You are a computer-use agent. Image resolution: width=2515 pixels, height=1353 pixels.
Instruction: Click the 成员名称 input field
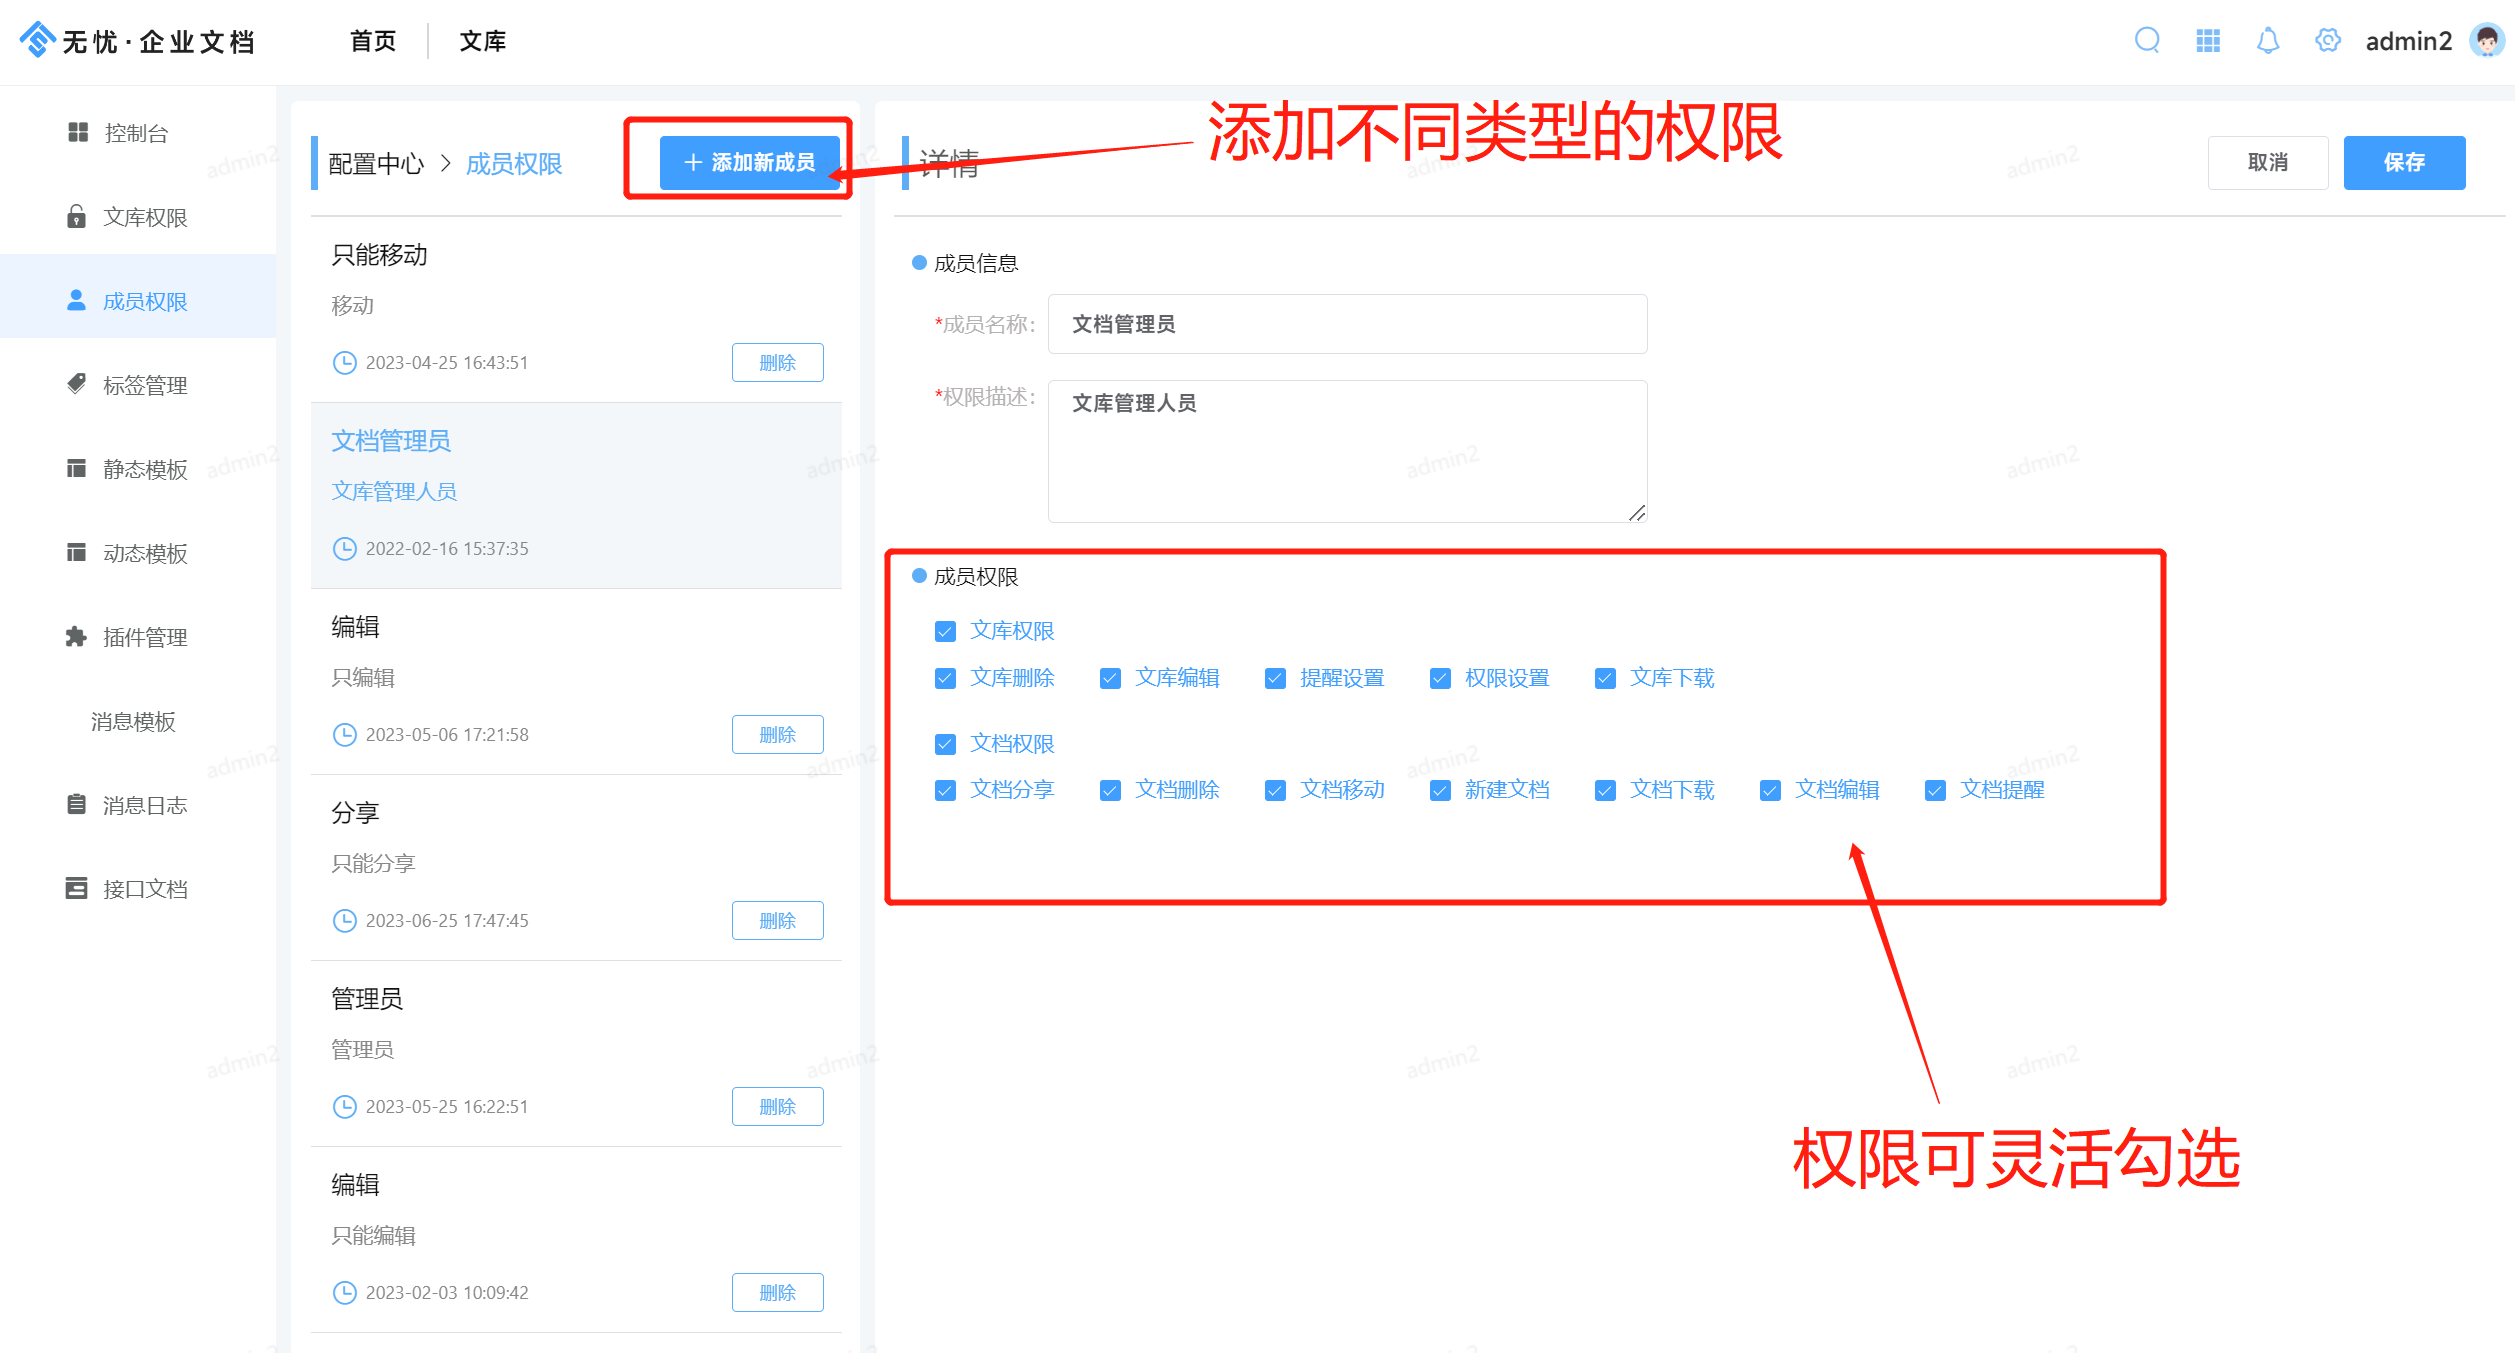click(x=1346, y=324)
